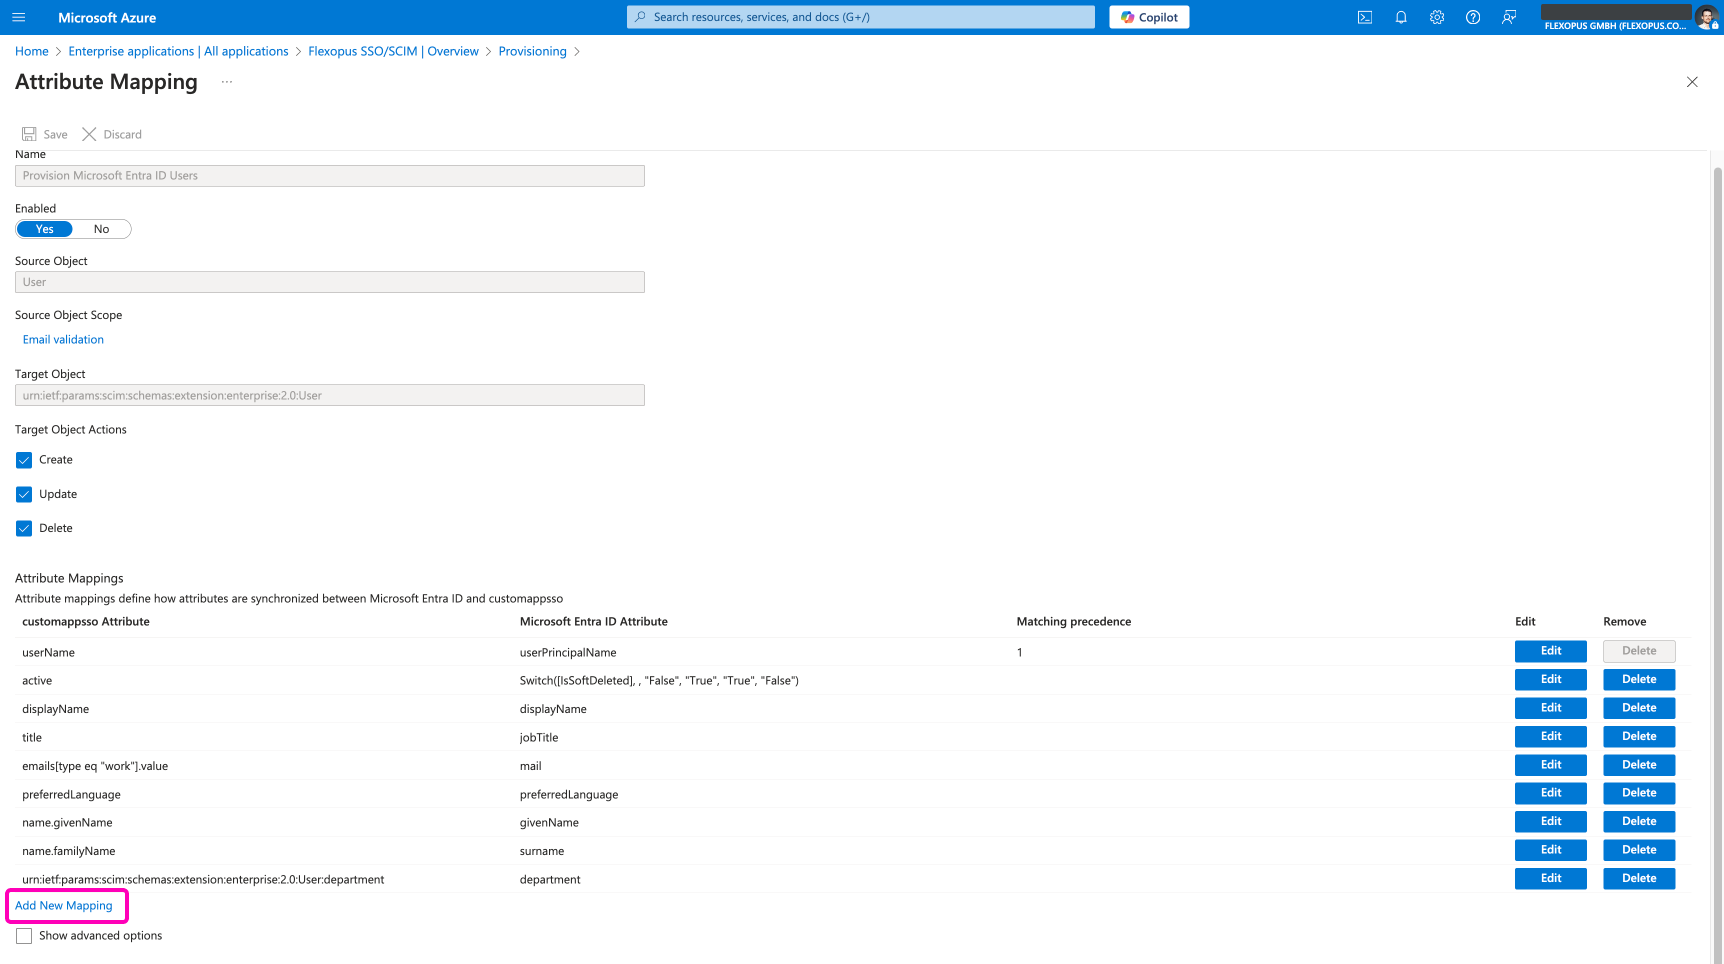Screen dimensions: 1724x964
Task: Click the Save toolbar icon
Action: [x=30, y=134]
